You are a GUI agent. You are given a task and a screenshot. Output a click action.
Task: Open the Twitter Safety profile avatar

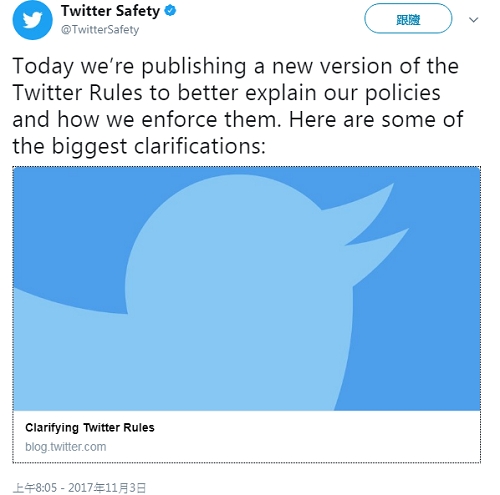point(32,20)
